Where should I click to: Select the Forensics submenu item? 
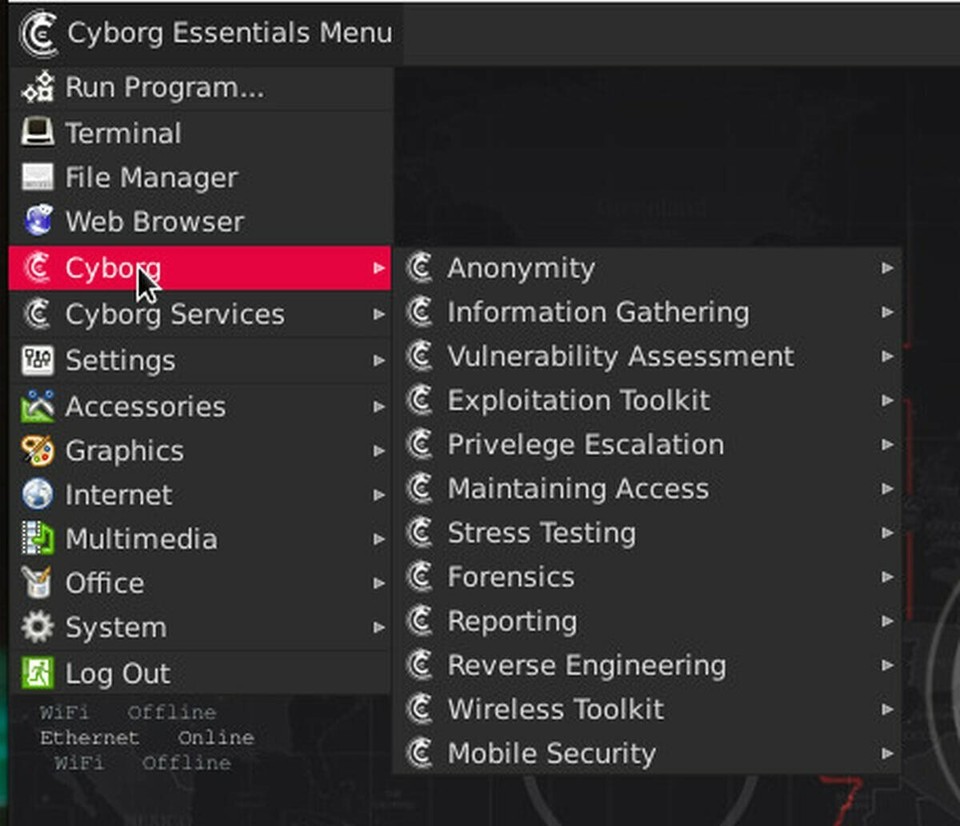pos(511,577)
